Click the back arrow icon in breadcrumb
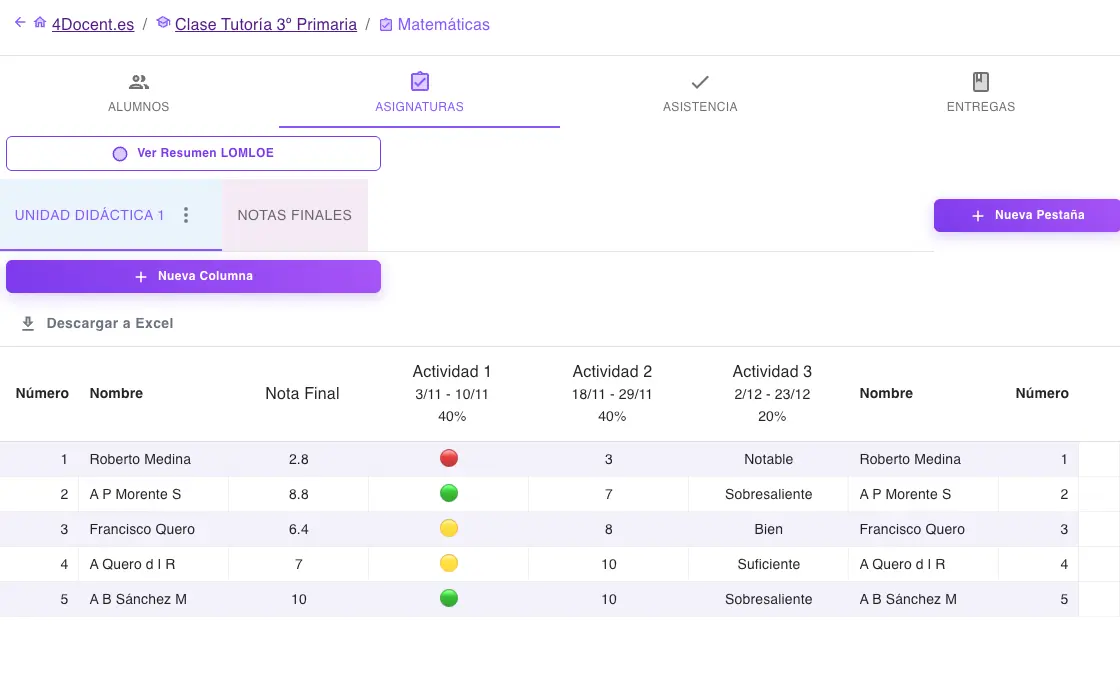 20,23
